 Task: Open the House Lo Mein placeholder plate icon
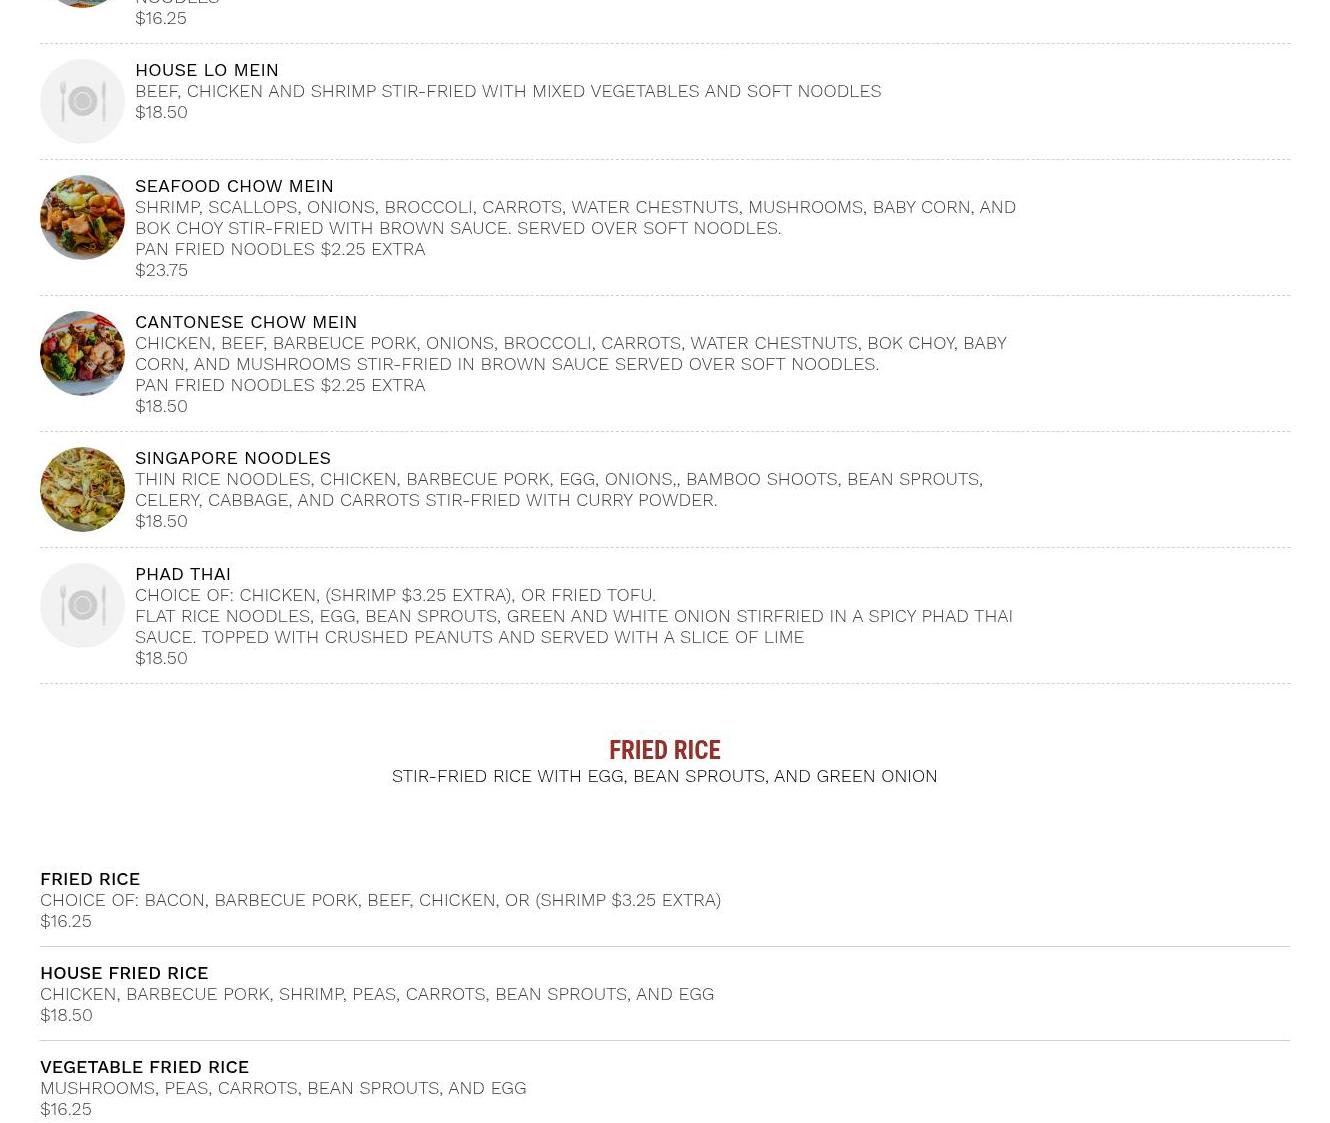82,101
